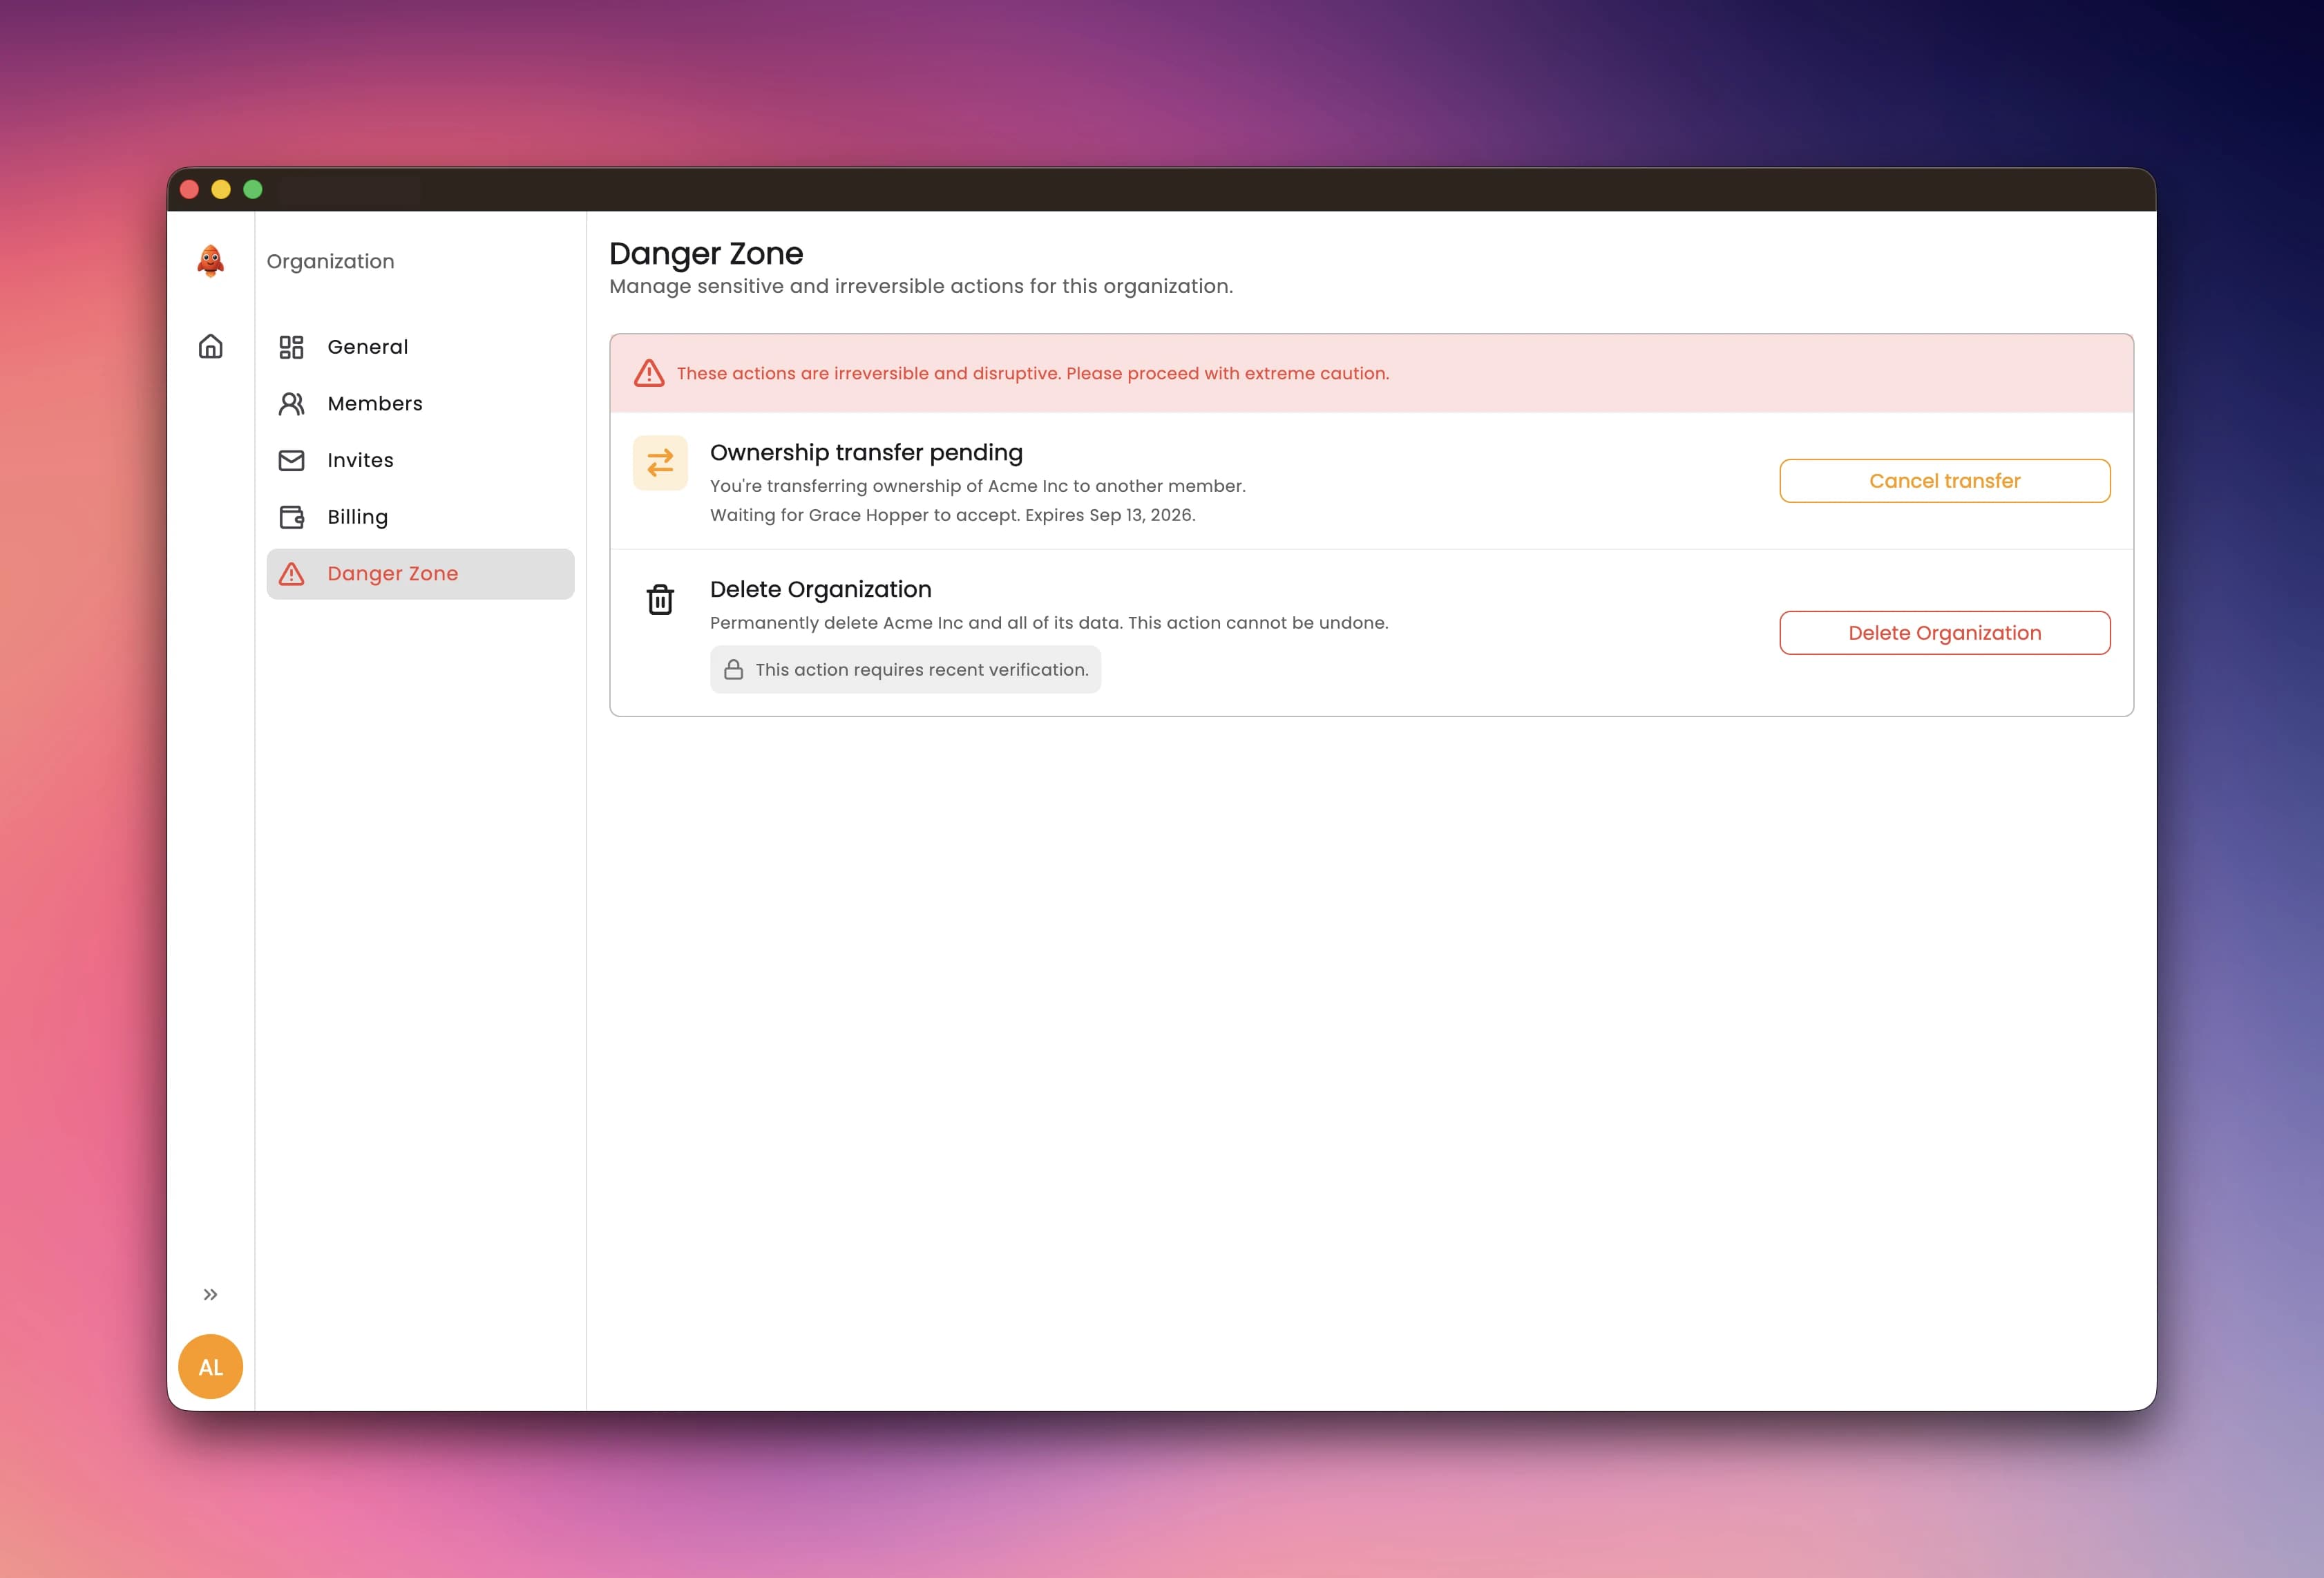Click 'You're transferring ownership of Acme Inc' text
Screen dimensions: 2324x1578
tap(977, 486)
